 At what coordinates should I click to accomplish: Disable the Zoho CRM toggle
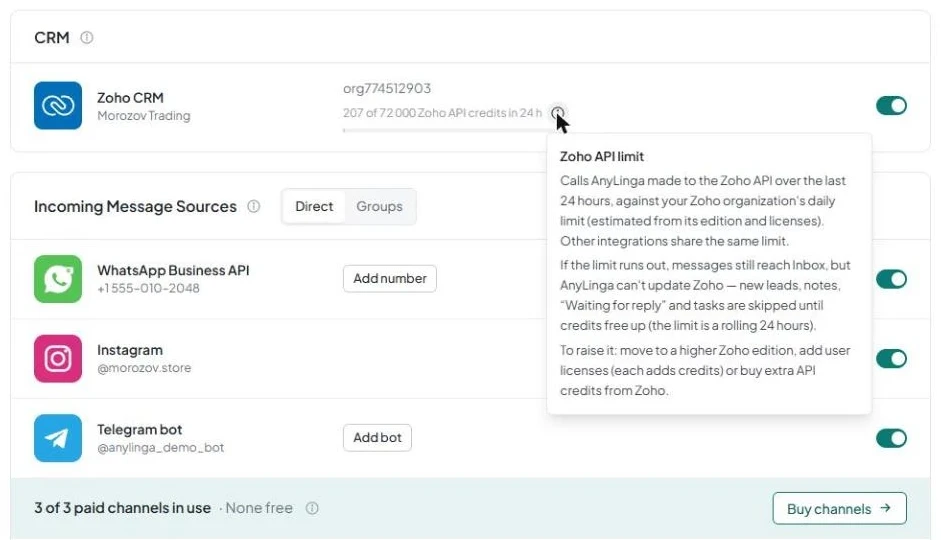[x=891, y=106]
